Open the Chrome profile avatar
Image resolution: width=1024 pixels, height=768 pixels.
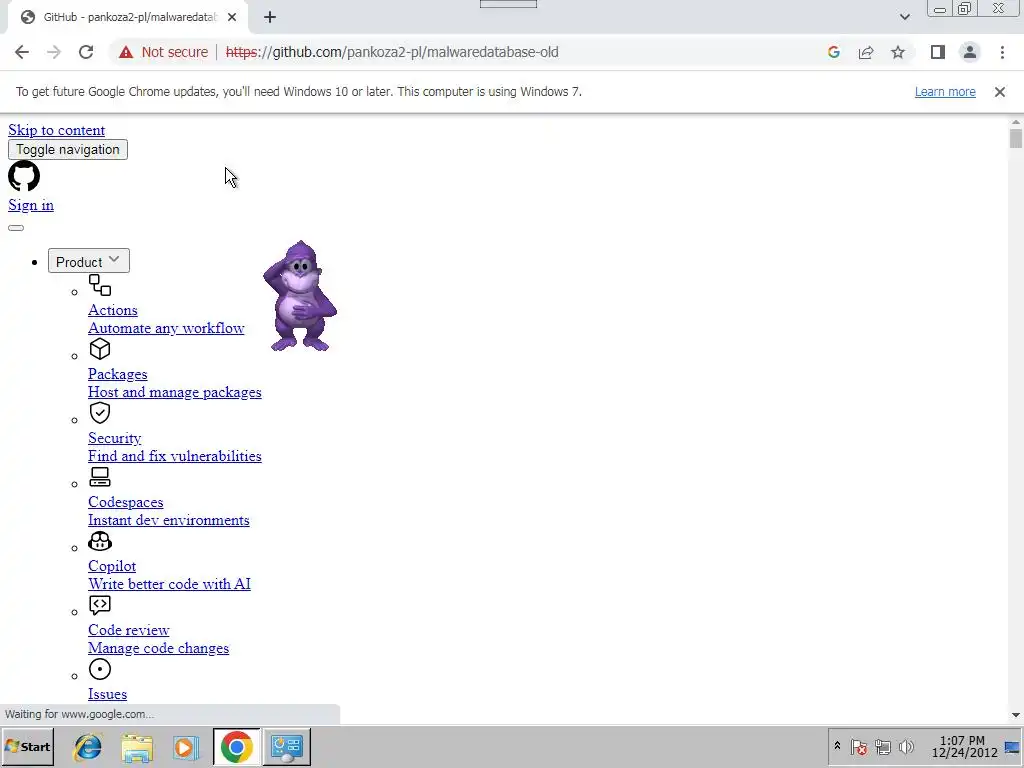coord(970,52)
